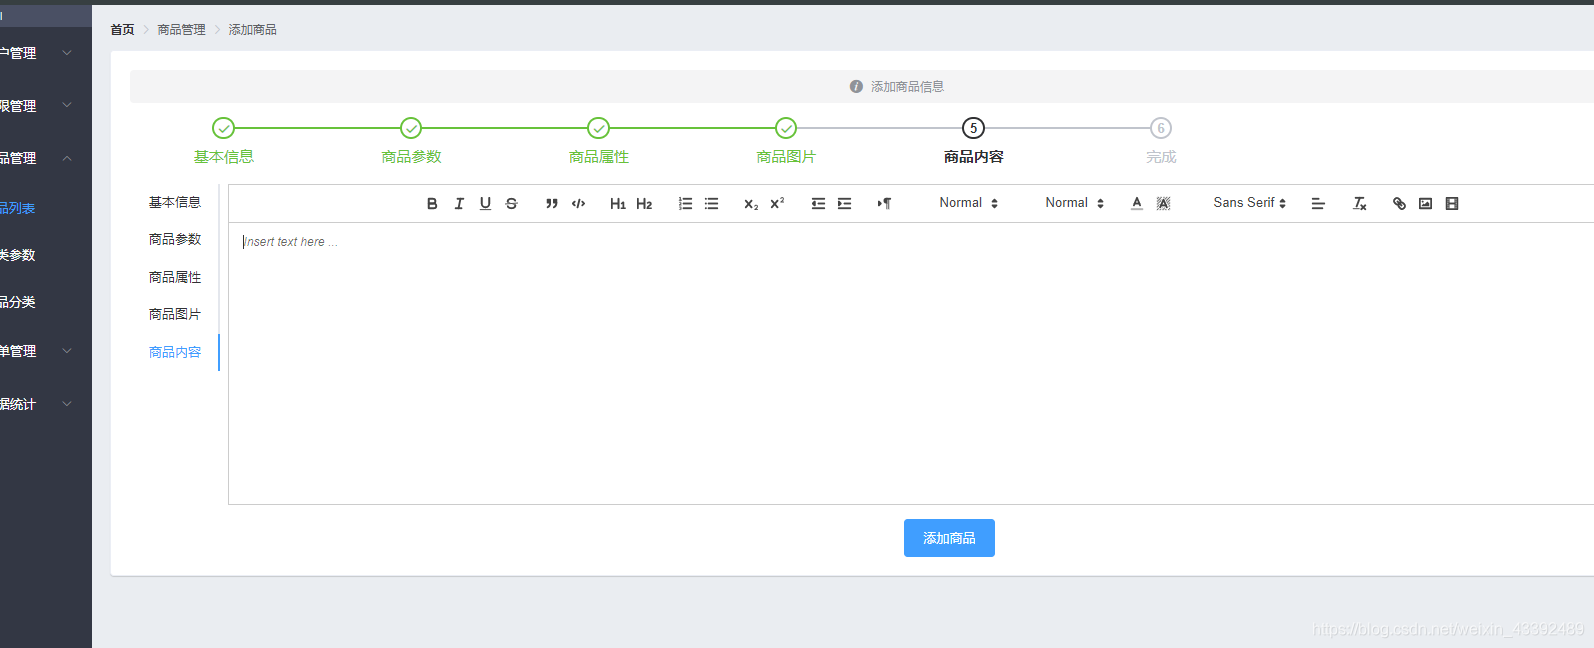Apply Heading 2 using the H2 icon
This screenshot has width=1594, height=648.
pos(644,203)
